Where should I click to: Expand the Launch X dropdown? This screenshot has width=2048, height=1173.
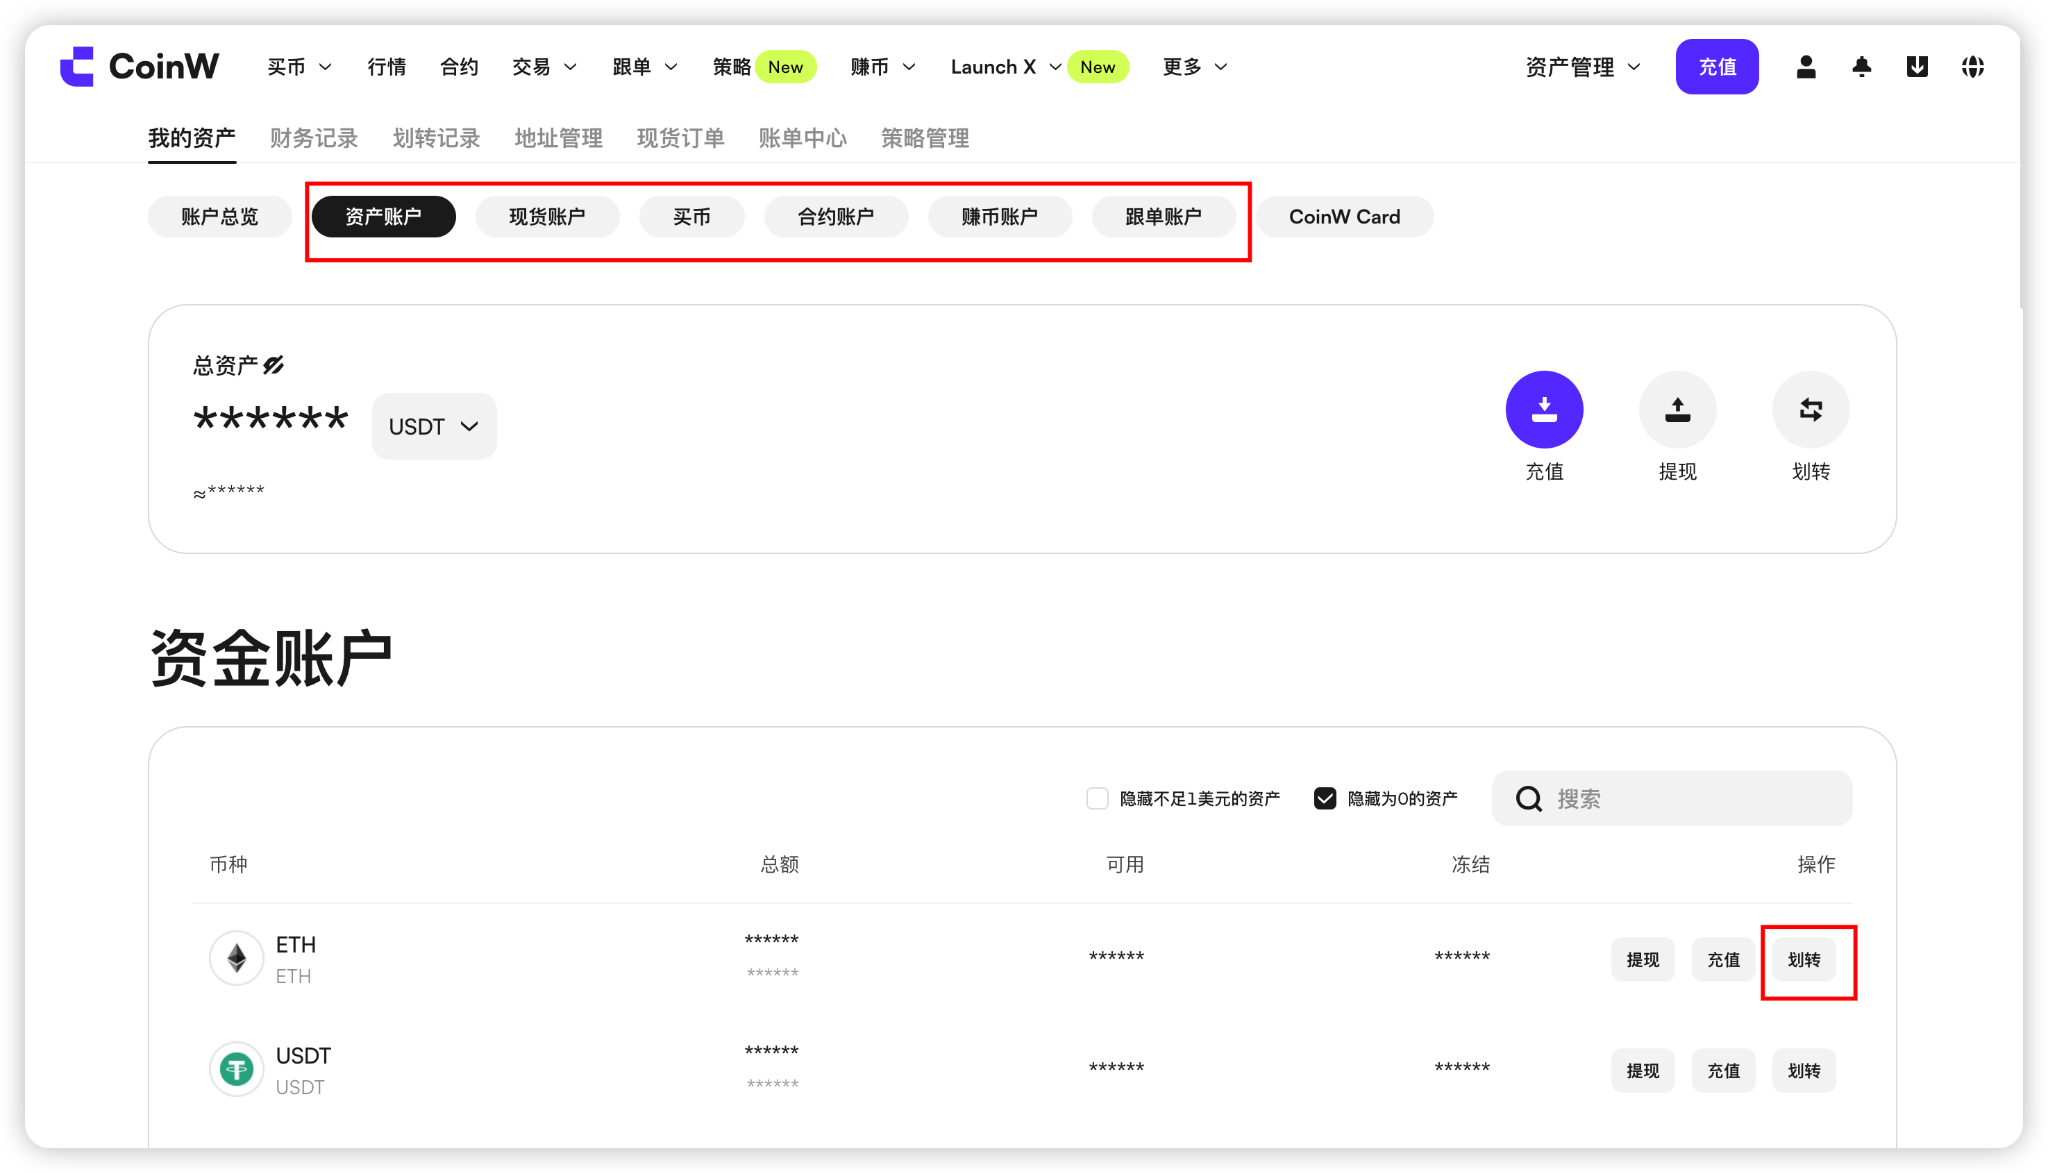[x=1006, y=67]
